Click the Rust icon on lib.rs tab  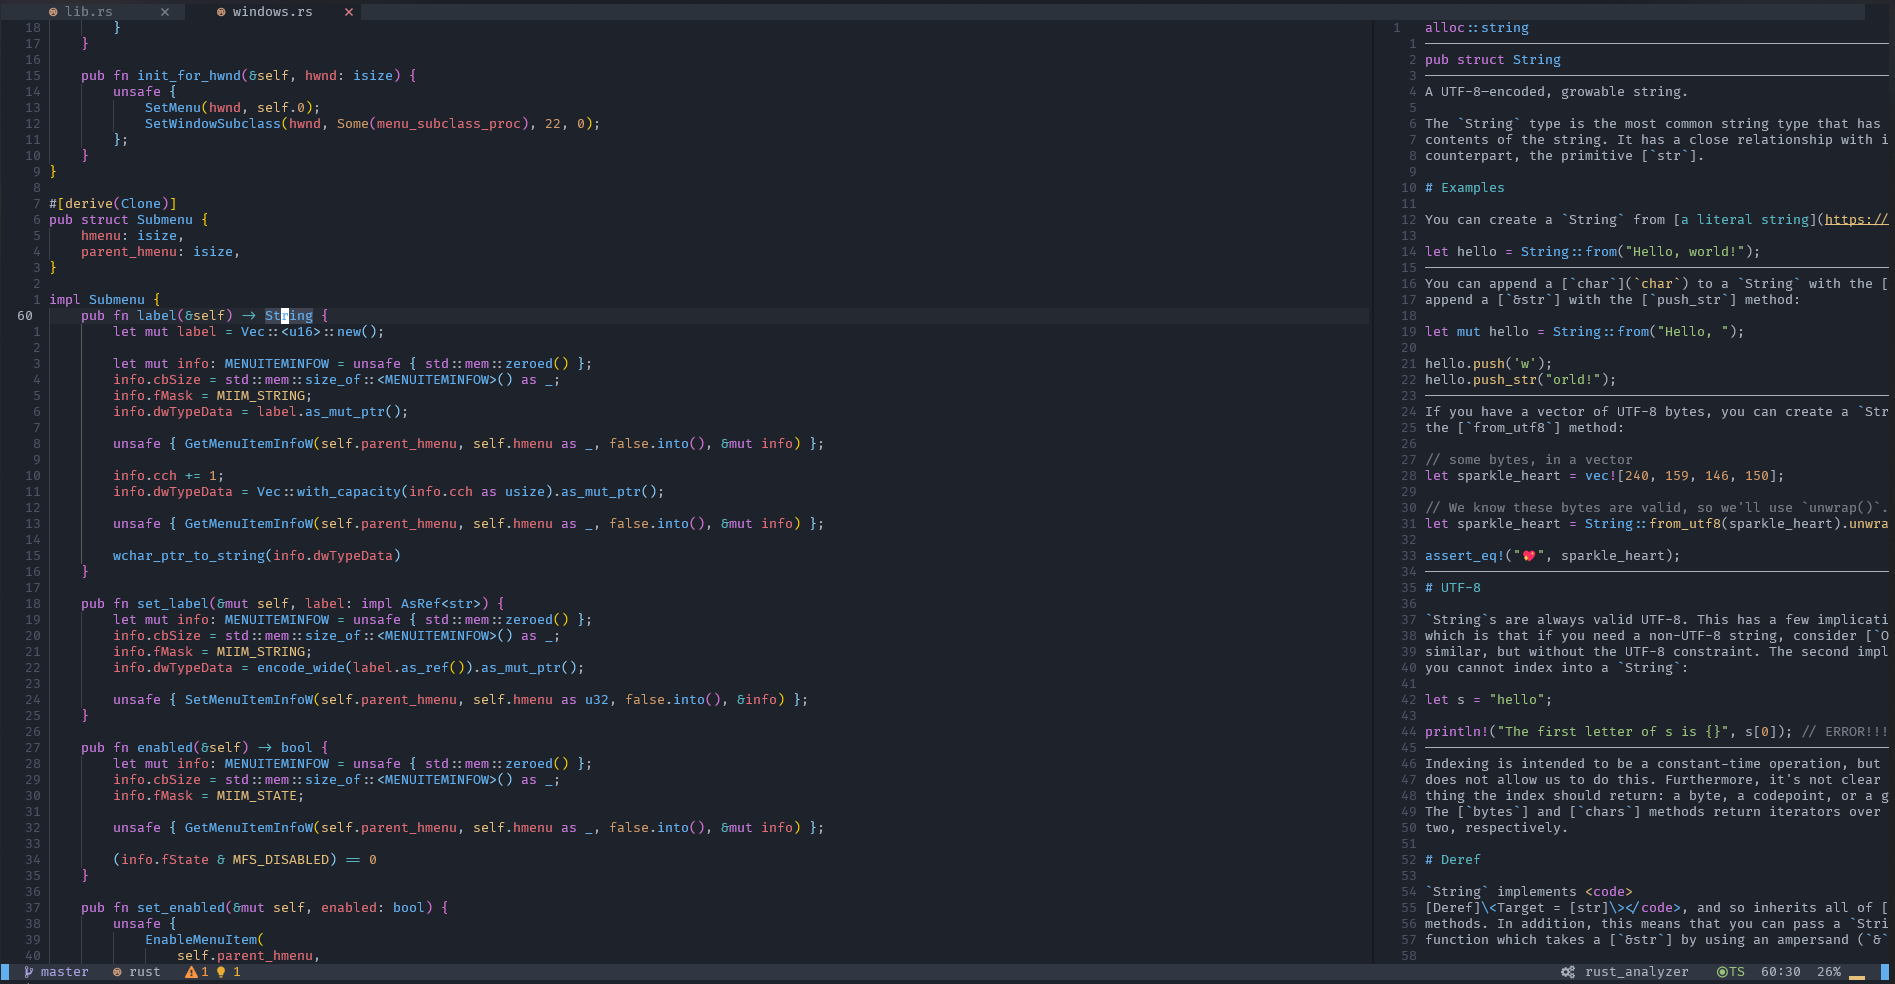pos(53,12)
